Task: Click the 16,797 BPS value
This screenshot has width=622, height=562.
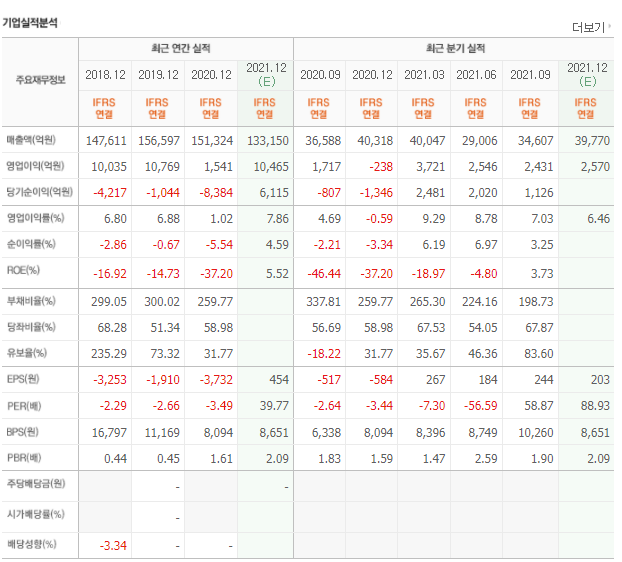Action: [x=109, y=433]
